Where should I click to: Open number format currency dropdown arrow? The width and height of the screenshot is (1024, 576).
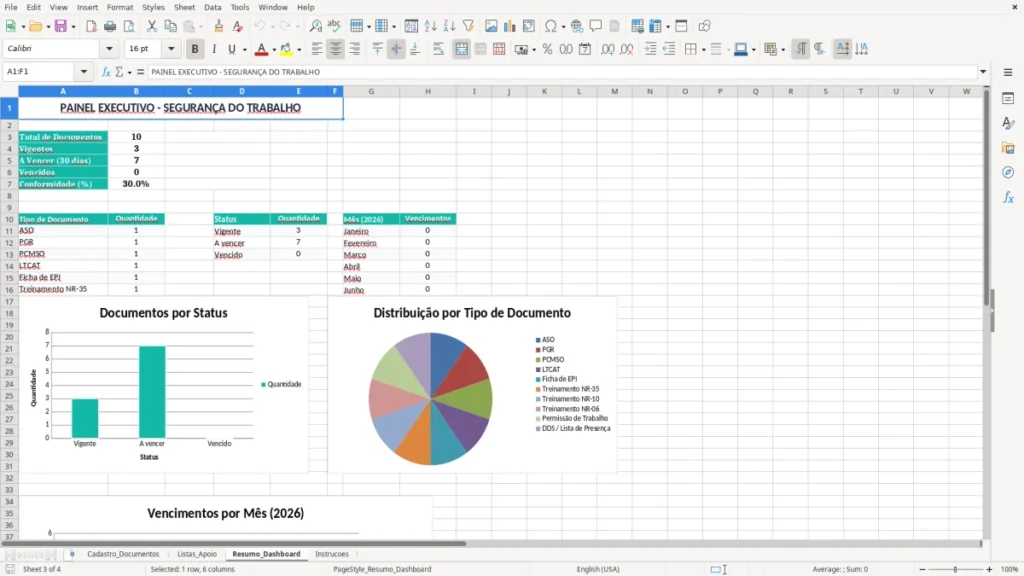pyautogui.click(x=534, y=50)
